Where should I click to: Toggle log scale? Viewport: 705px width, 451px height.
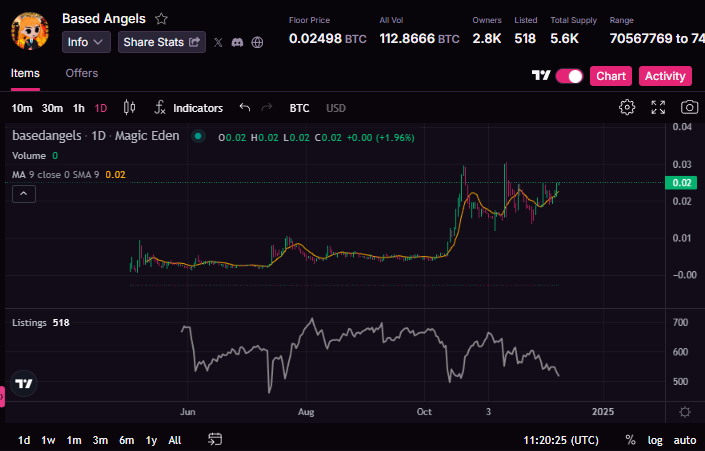point(655,440)
